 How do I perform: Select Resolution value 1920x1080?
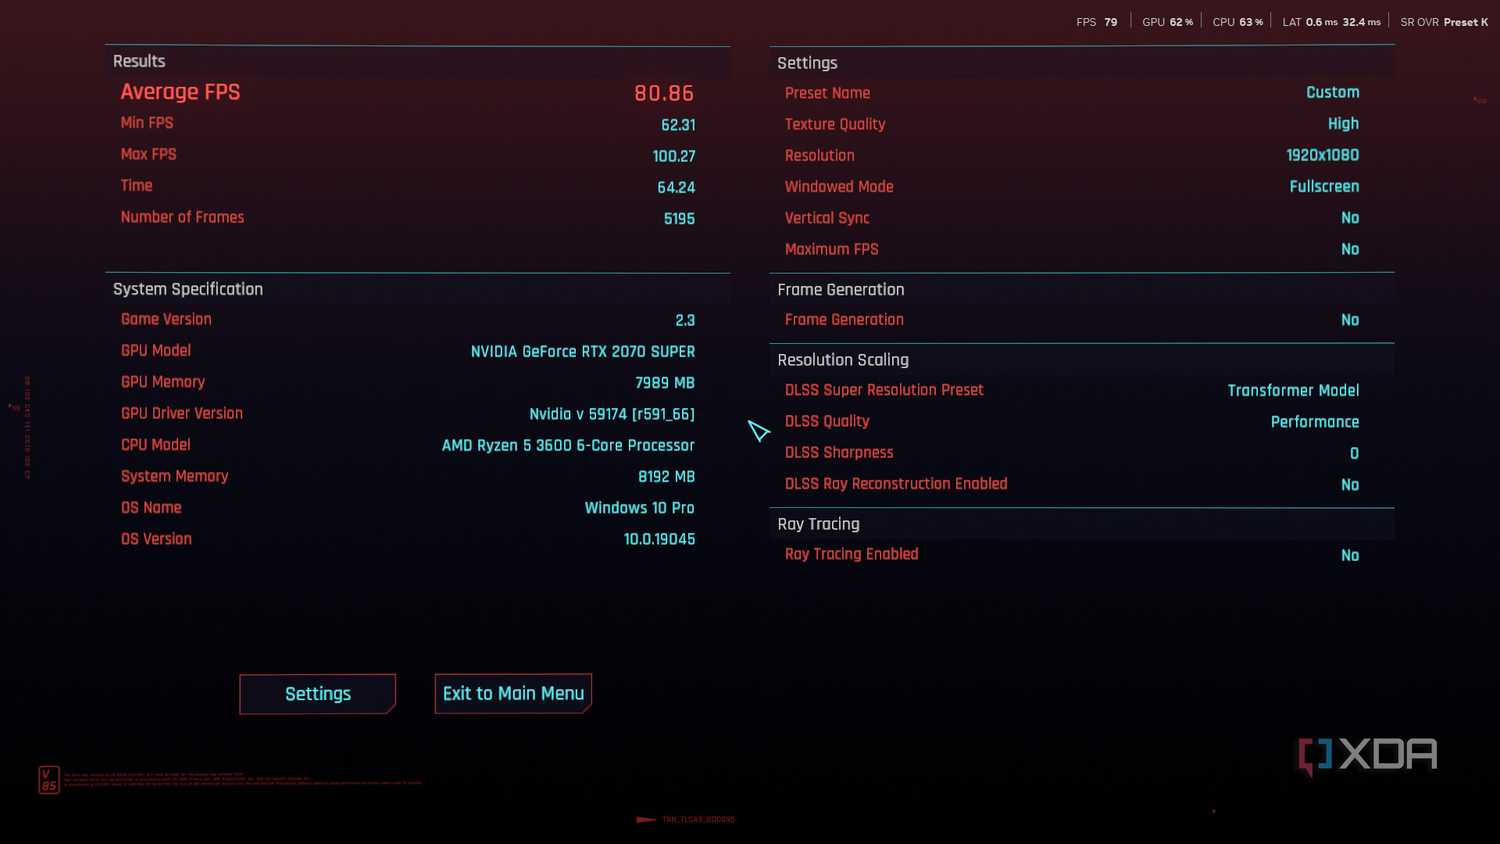1322,155
